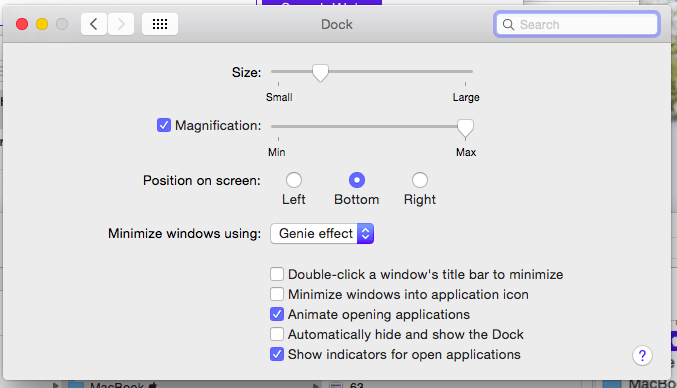Image resolution: width=677 pixels, height=388 pixels.
Task: Disable the Magnification checkbox
Action: coord(164,125)
